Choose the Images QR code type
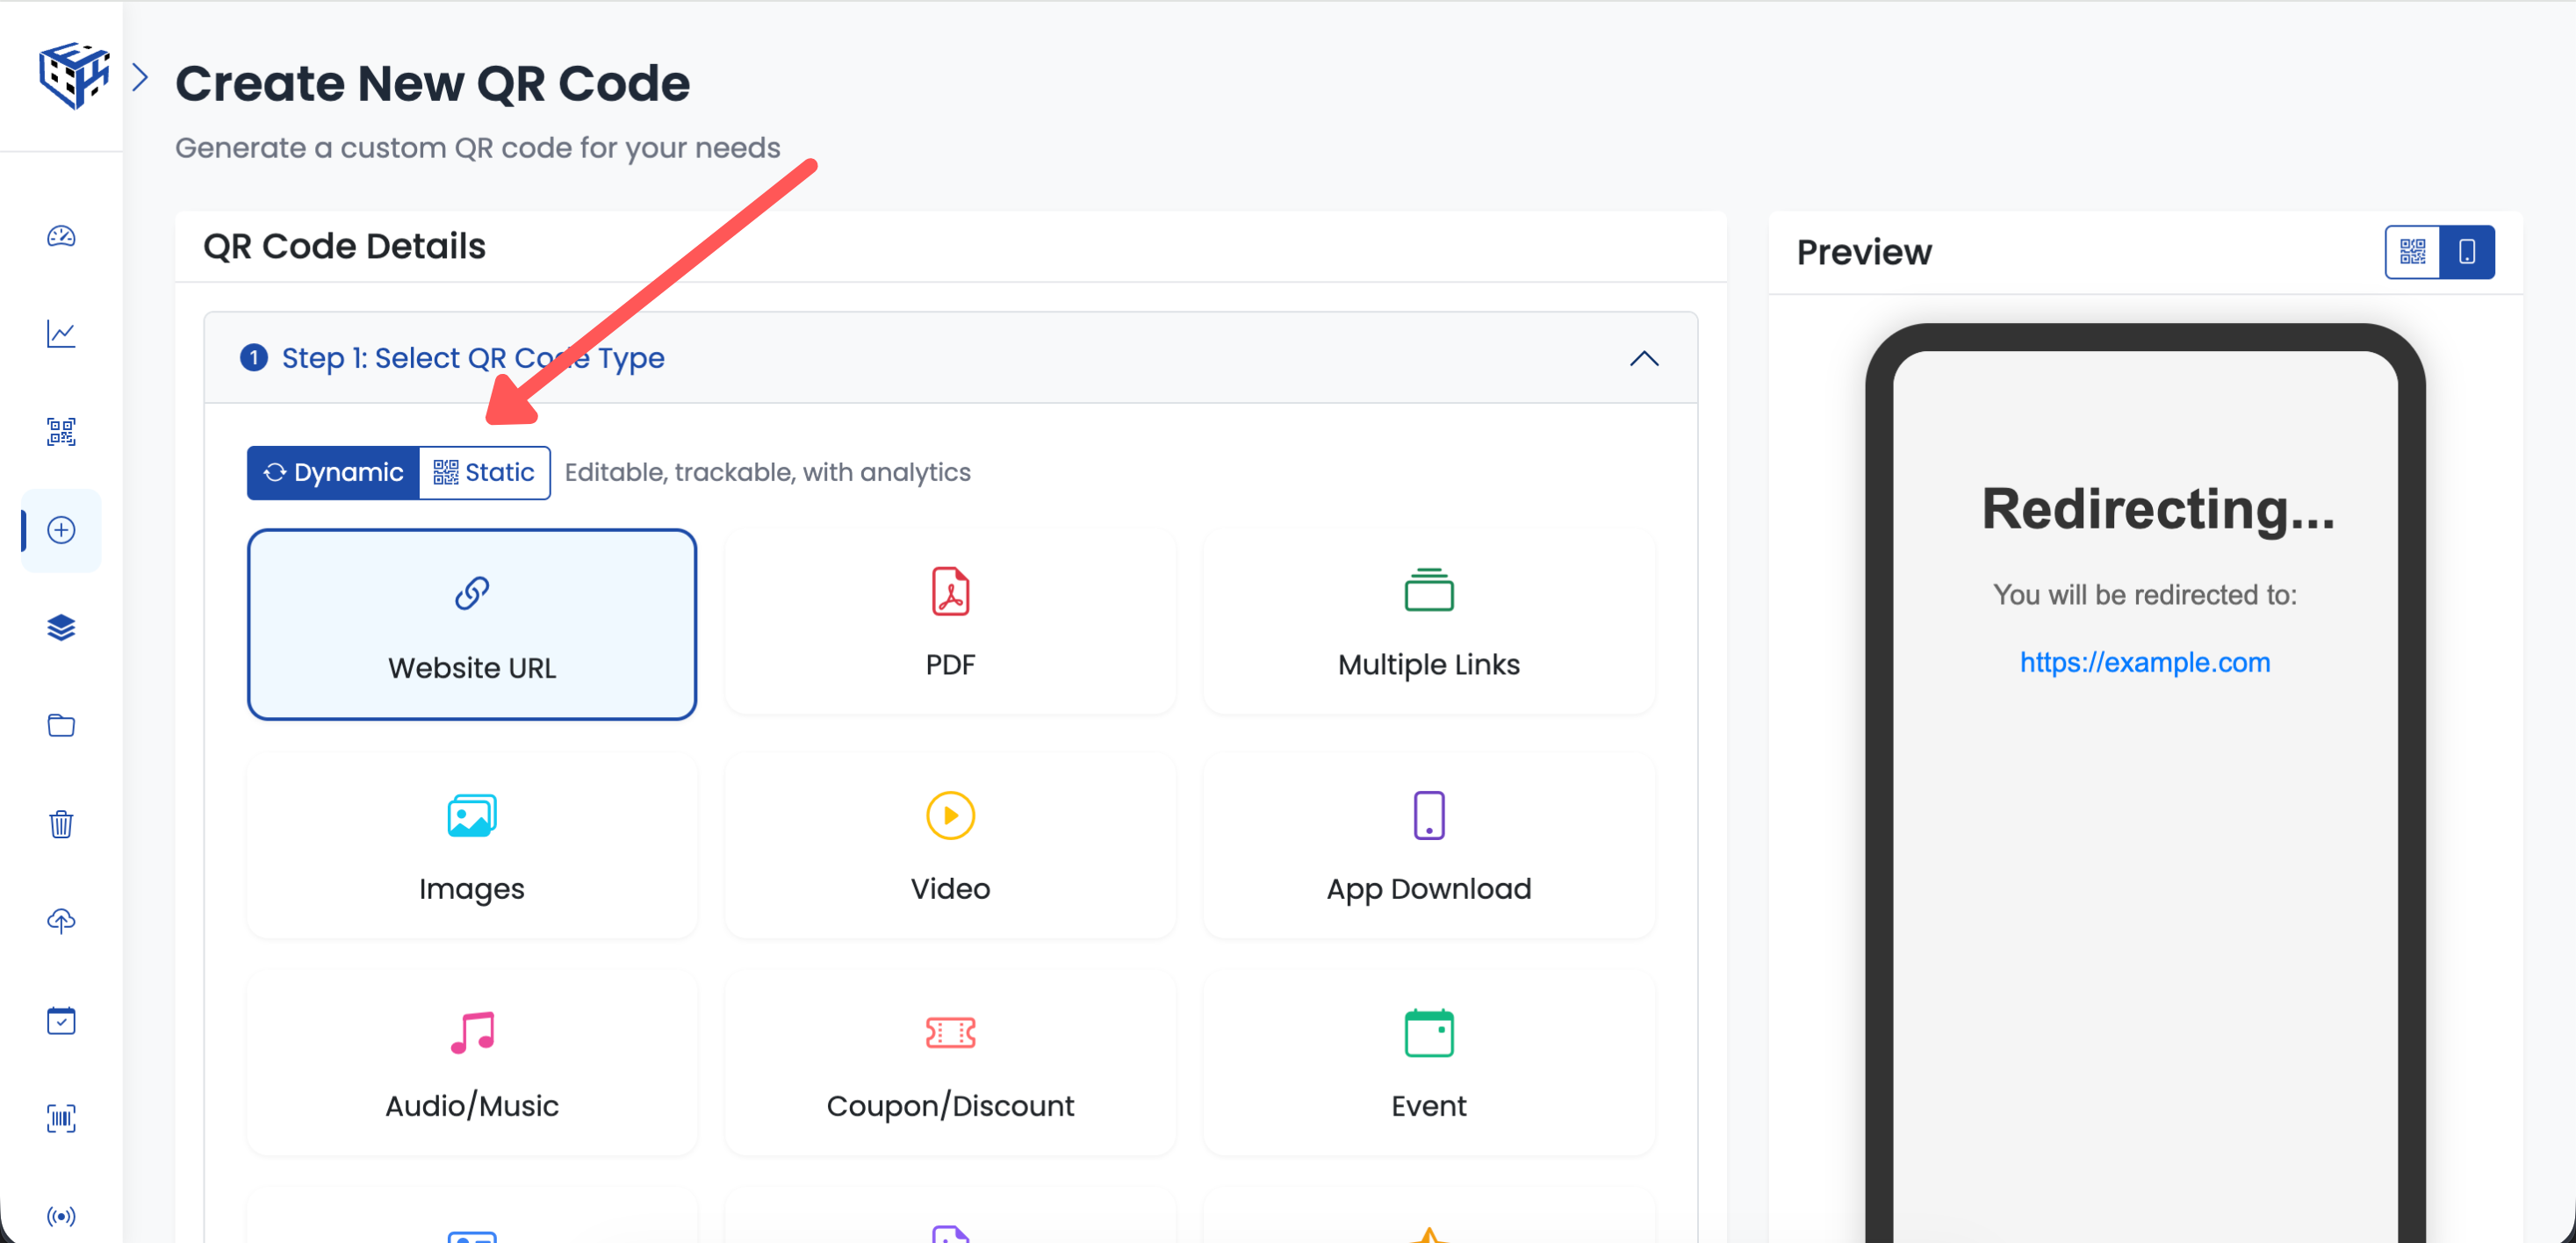The image size is (2576, 1243). pos(472,846)
